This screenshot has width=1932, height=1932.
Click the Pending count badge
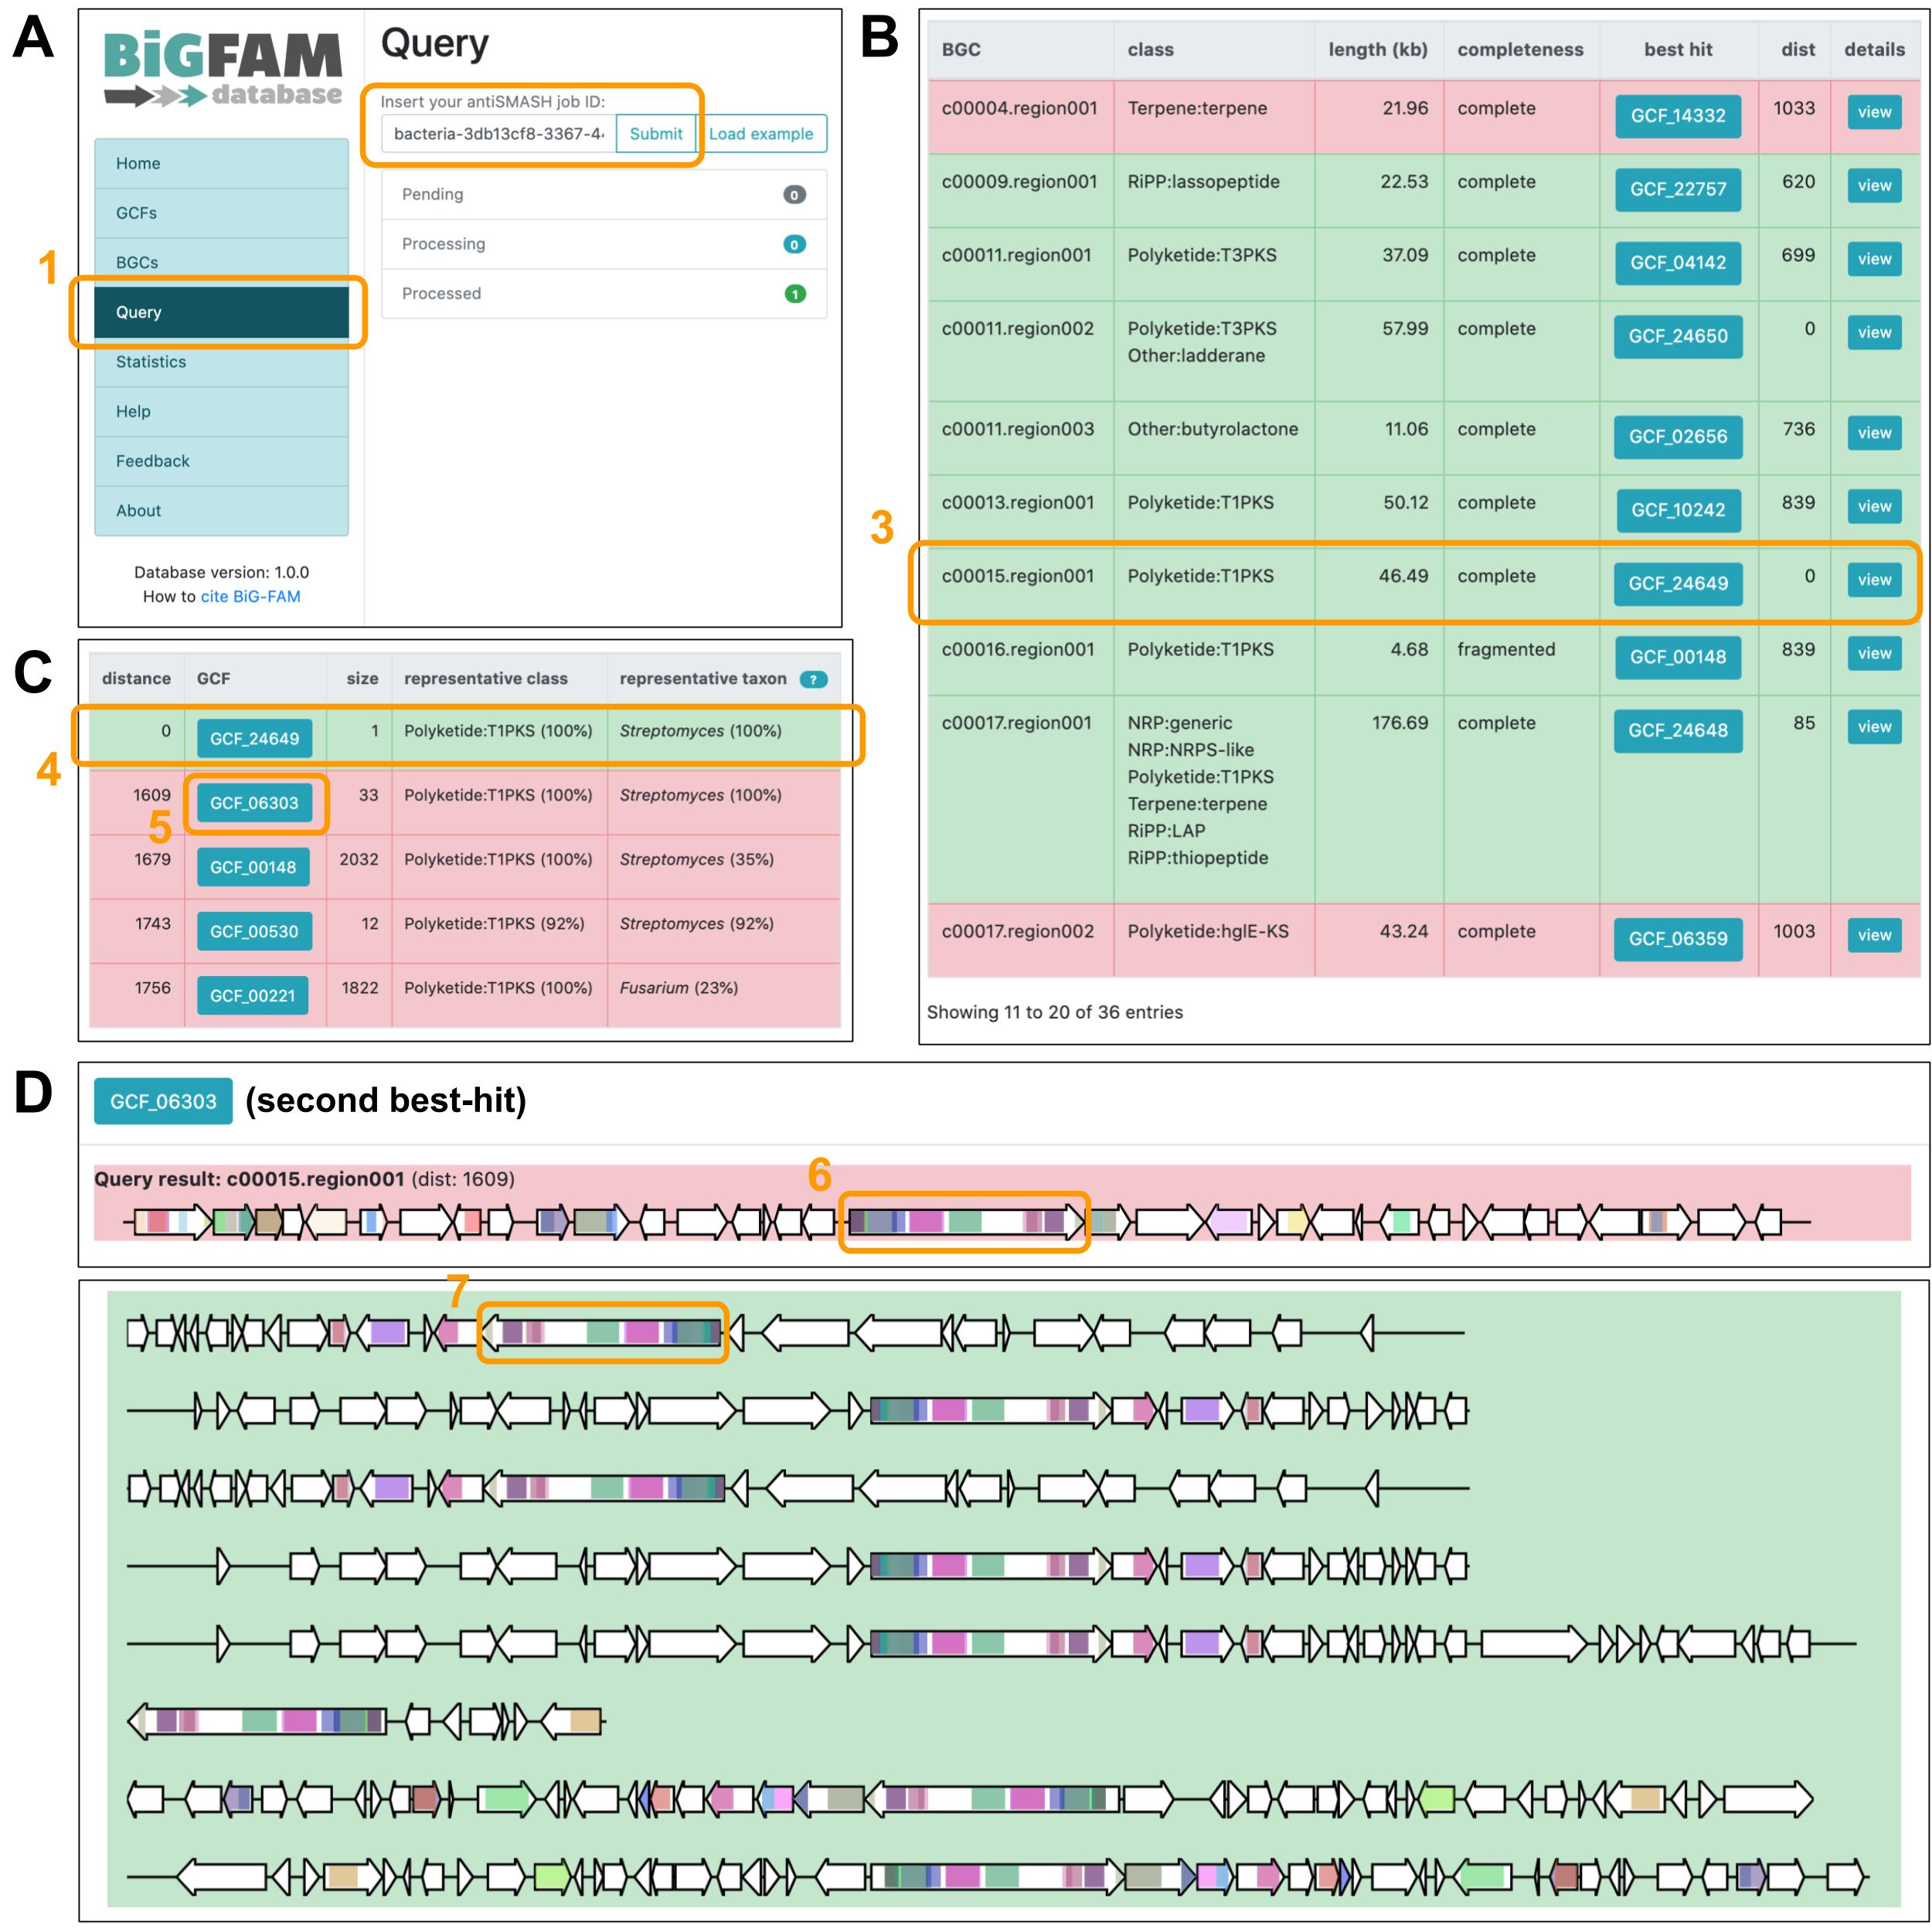click(x=794, y=195)
